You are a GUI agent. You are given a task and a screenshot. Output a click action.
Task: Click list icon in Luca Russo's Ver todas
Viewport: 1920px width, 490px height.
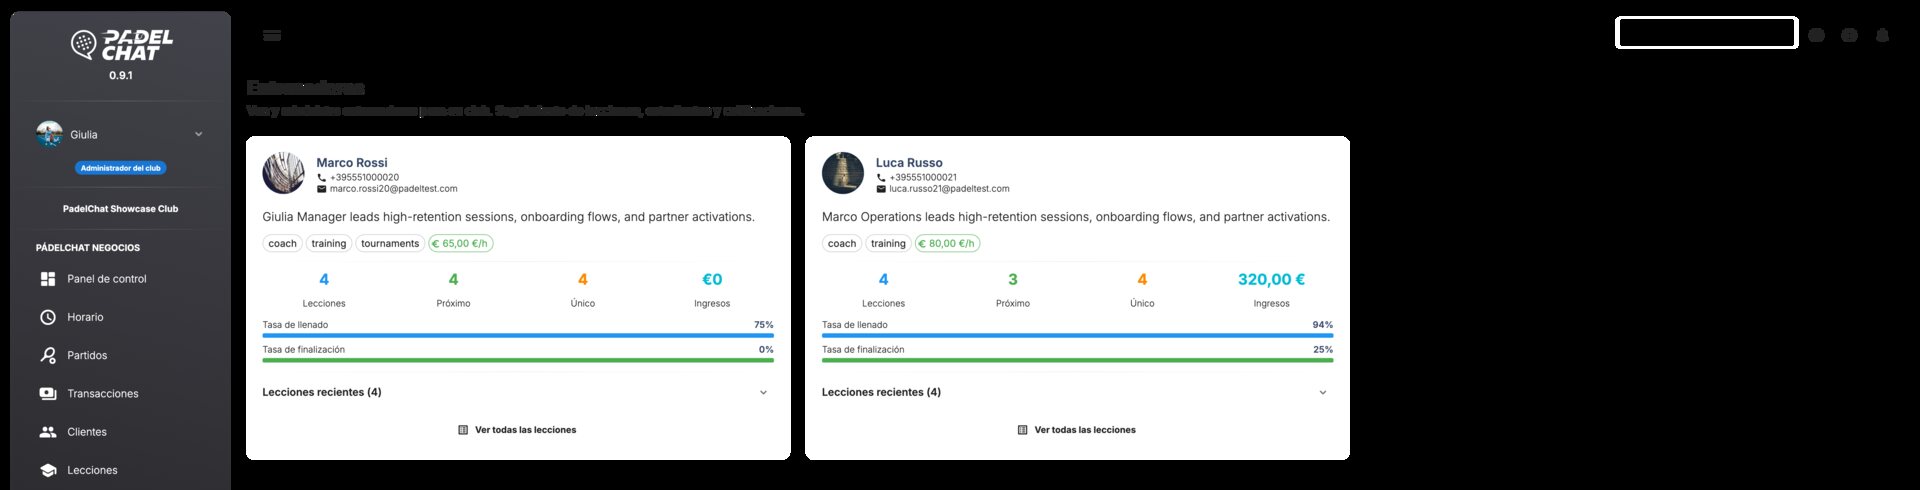coord(1022,430)
